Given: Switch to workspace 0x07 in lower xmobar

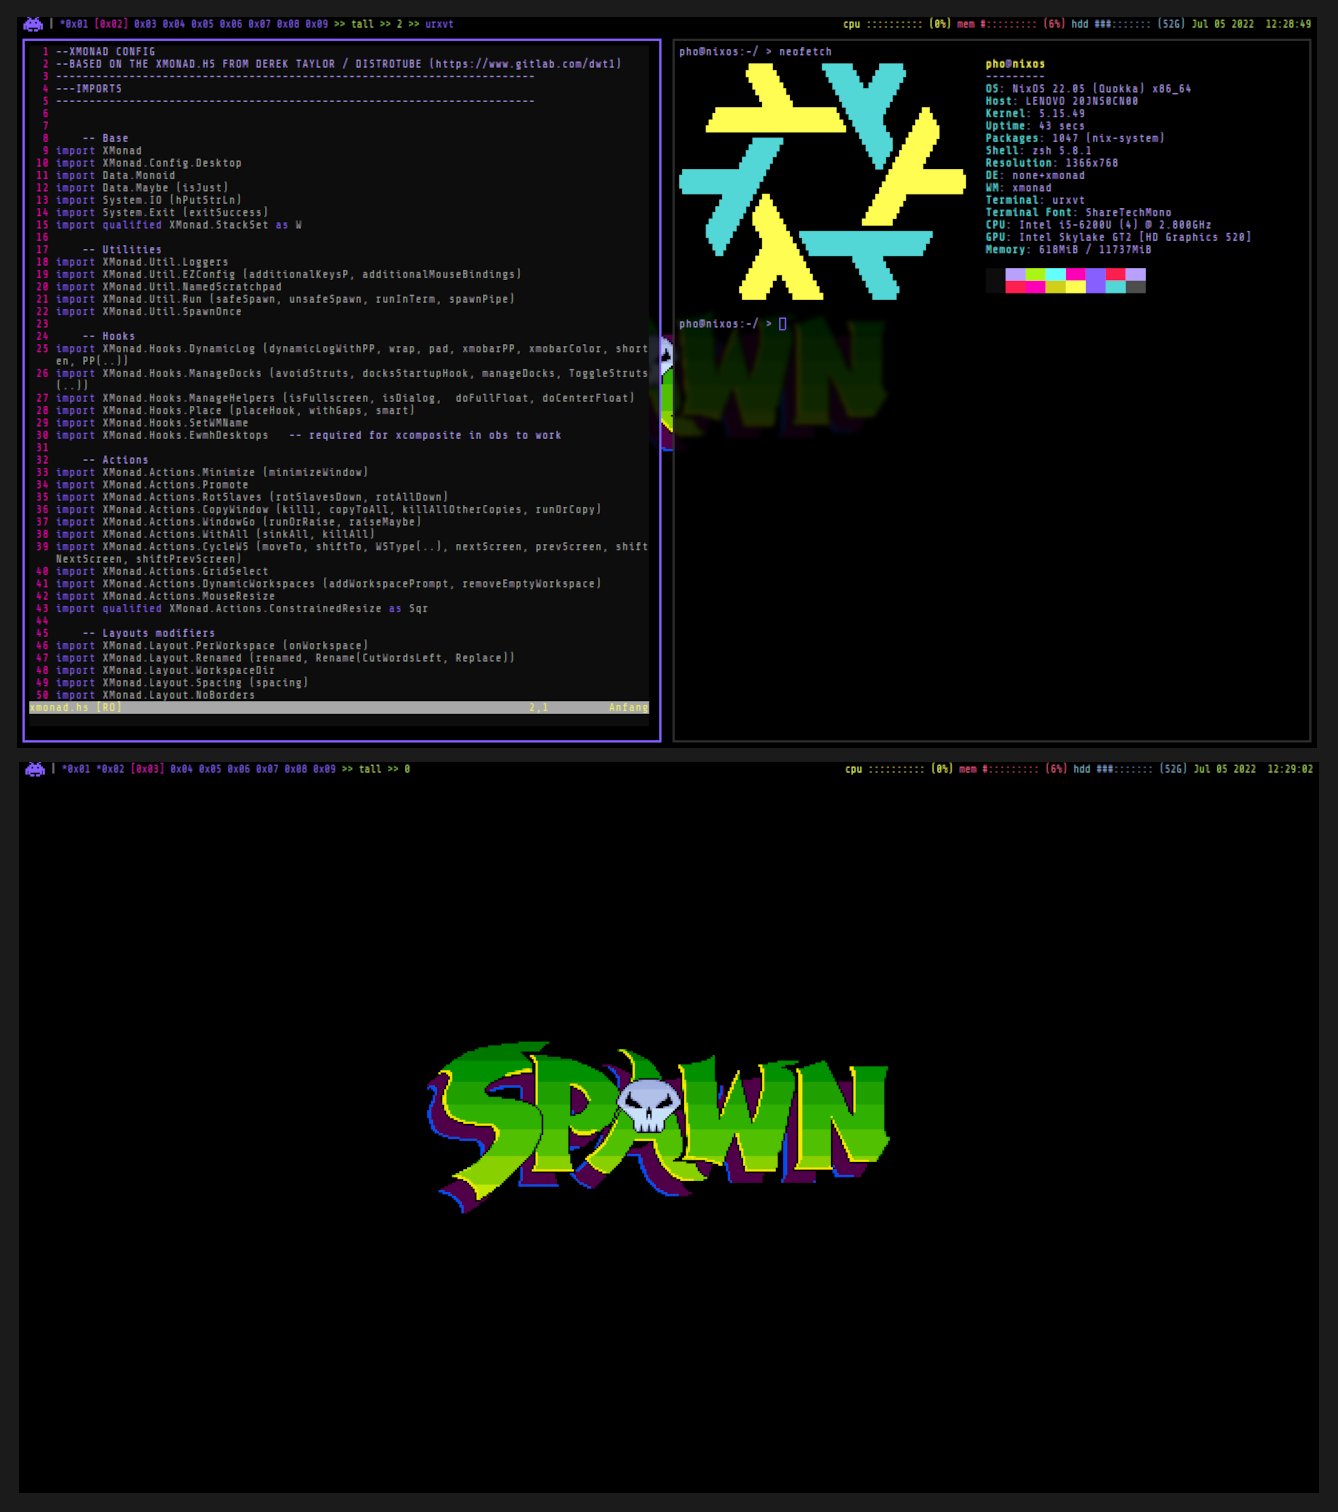Looking at the screenshot, I should point(266,769).
